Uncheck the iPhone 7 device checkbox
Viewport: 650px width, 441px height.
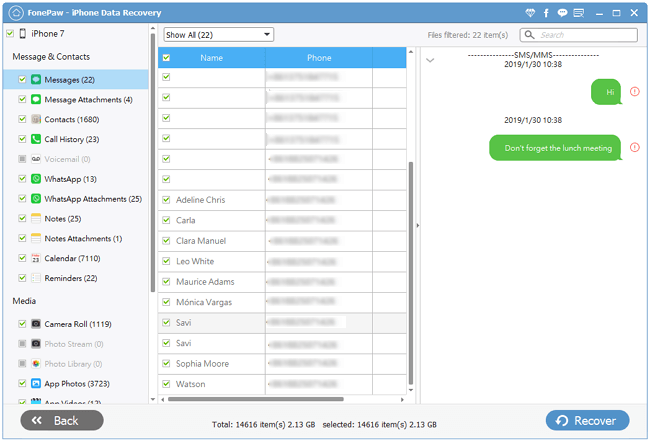coord(10,34)
